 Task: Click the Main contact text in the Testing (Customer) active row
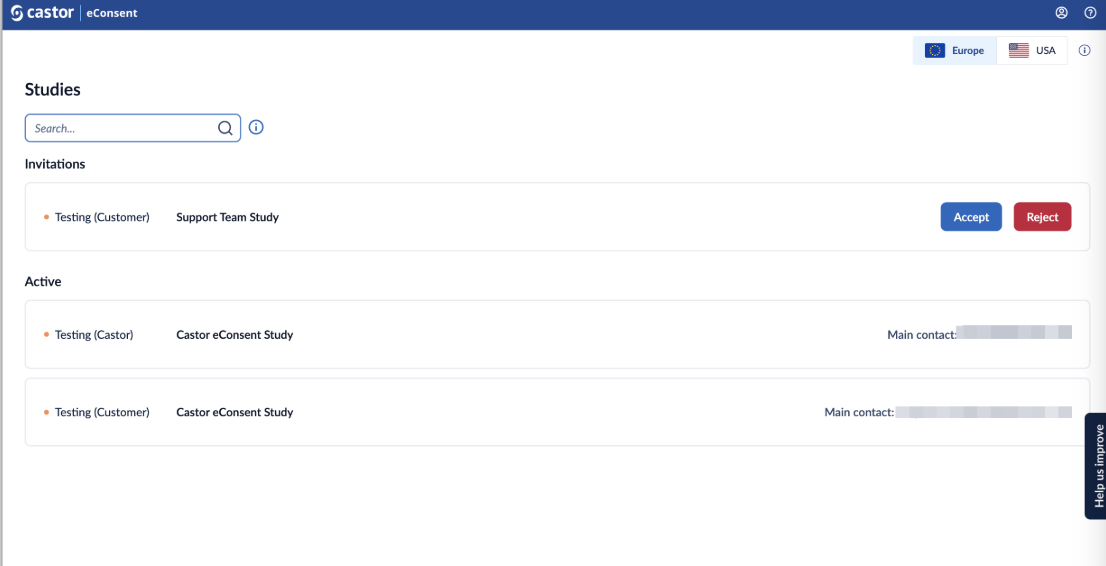tap(859, 412)
